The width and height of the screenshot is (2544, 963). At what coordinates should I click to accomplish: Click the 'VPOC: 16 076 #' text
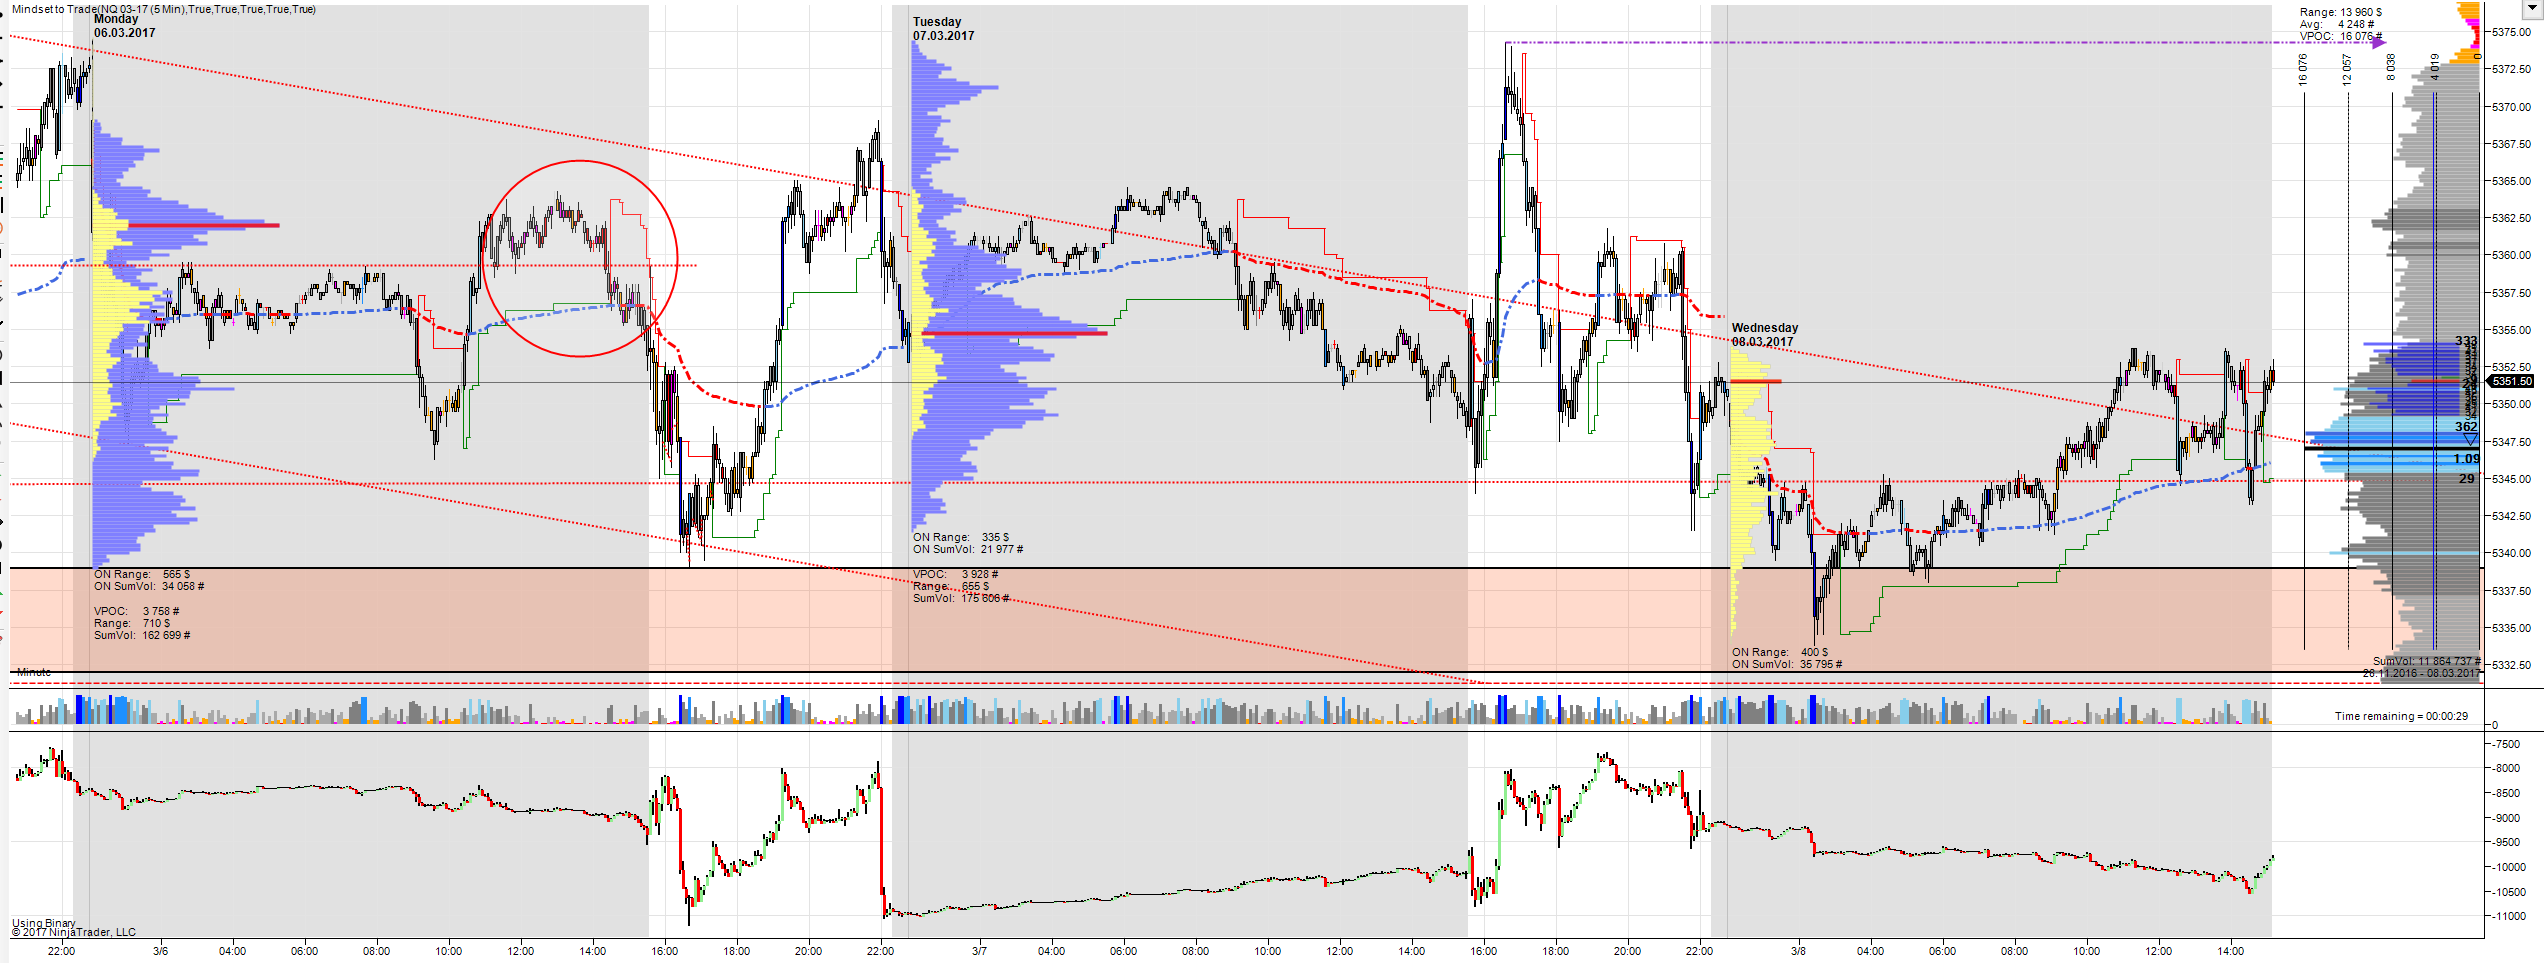pyautogui.click(x=2341, y=36)
